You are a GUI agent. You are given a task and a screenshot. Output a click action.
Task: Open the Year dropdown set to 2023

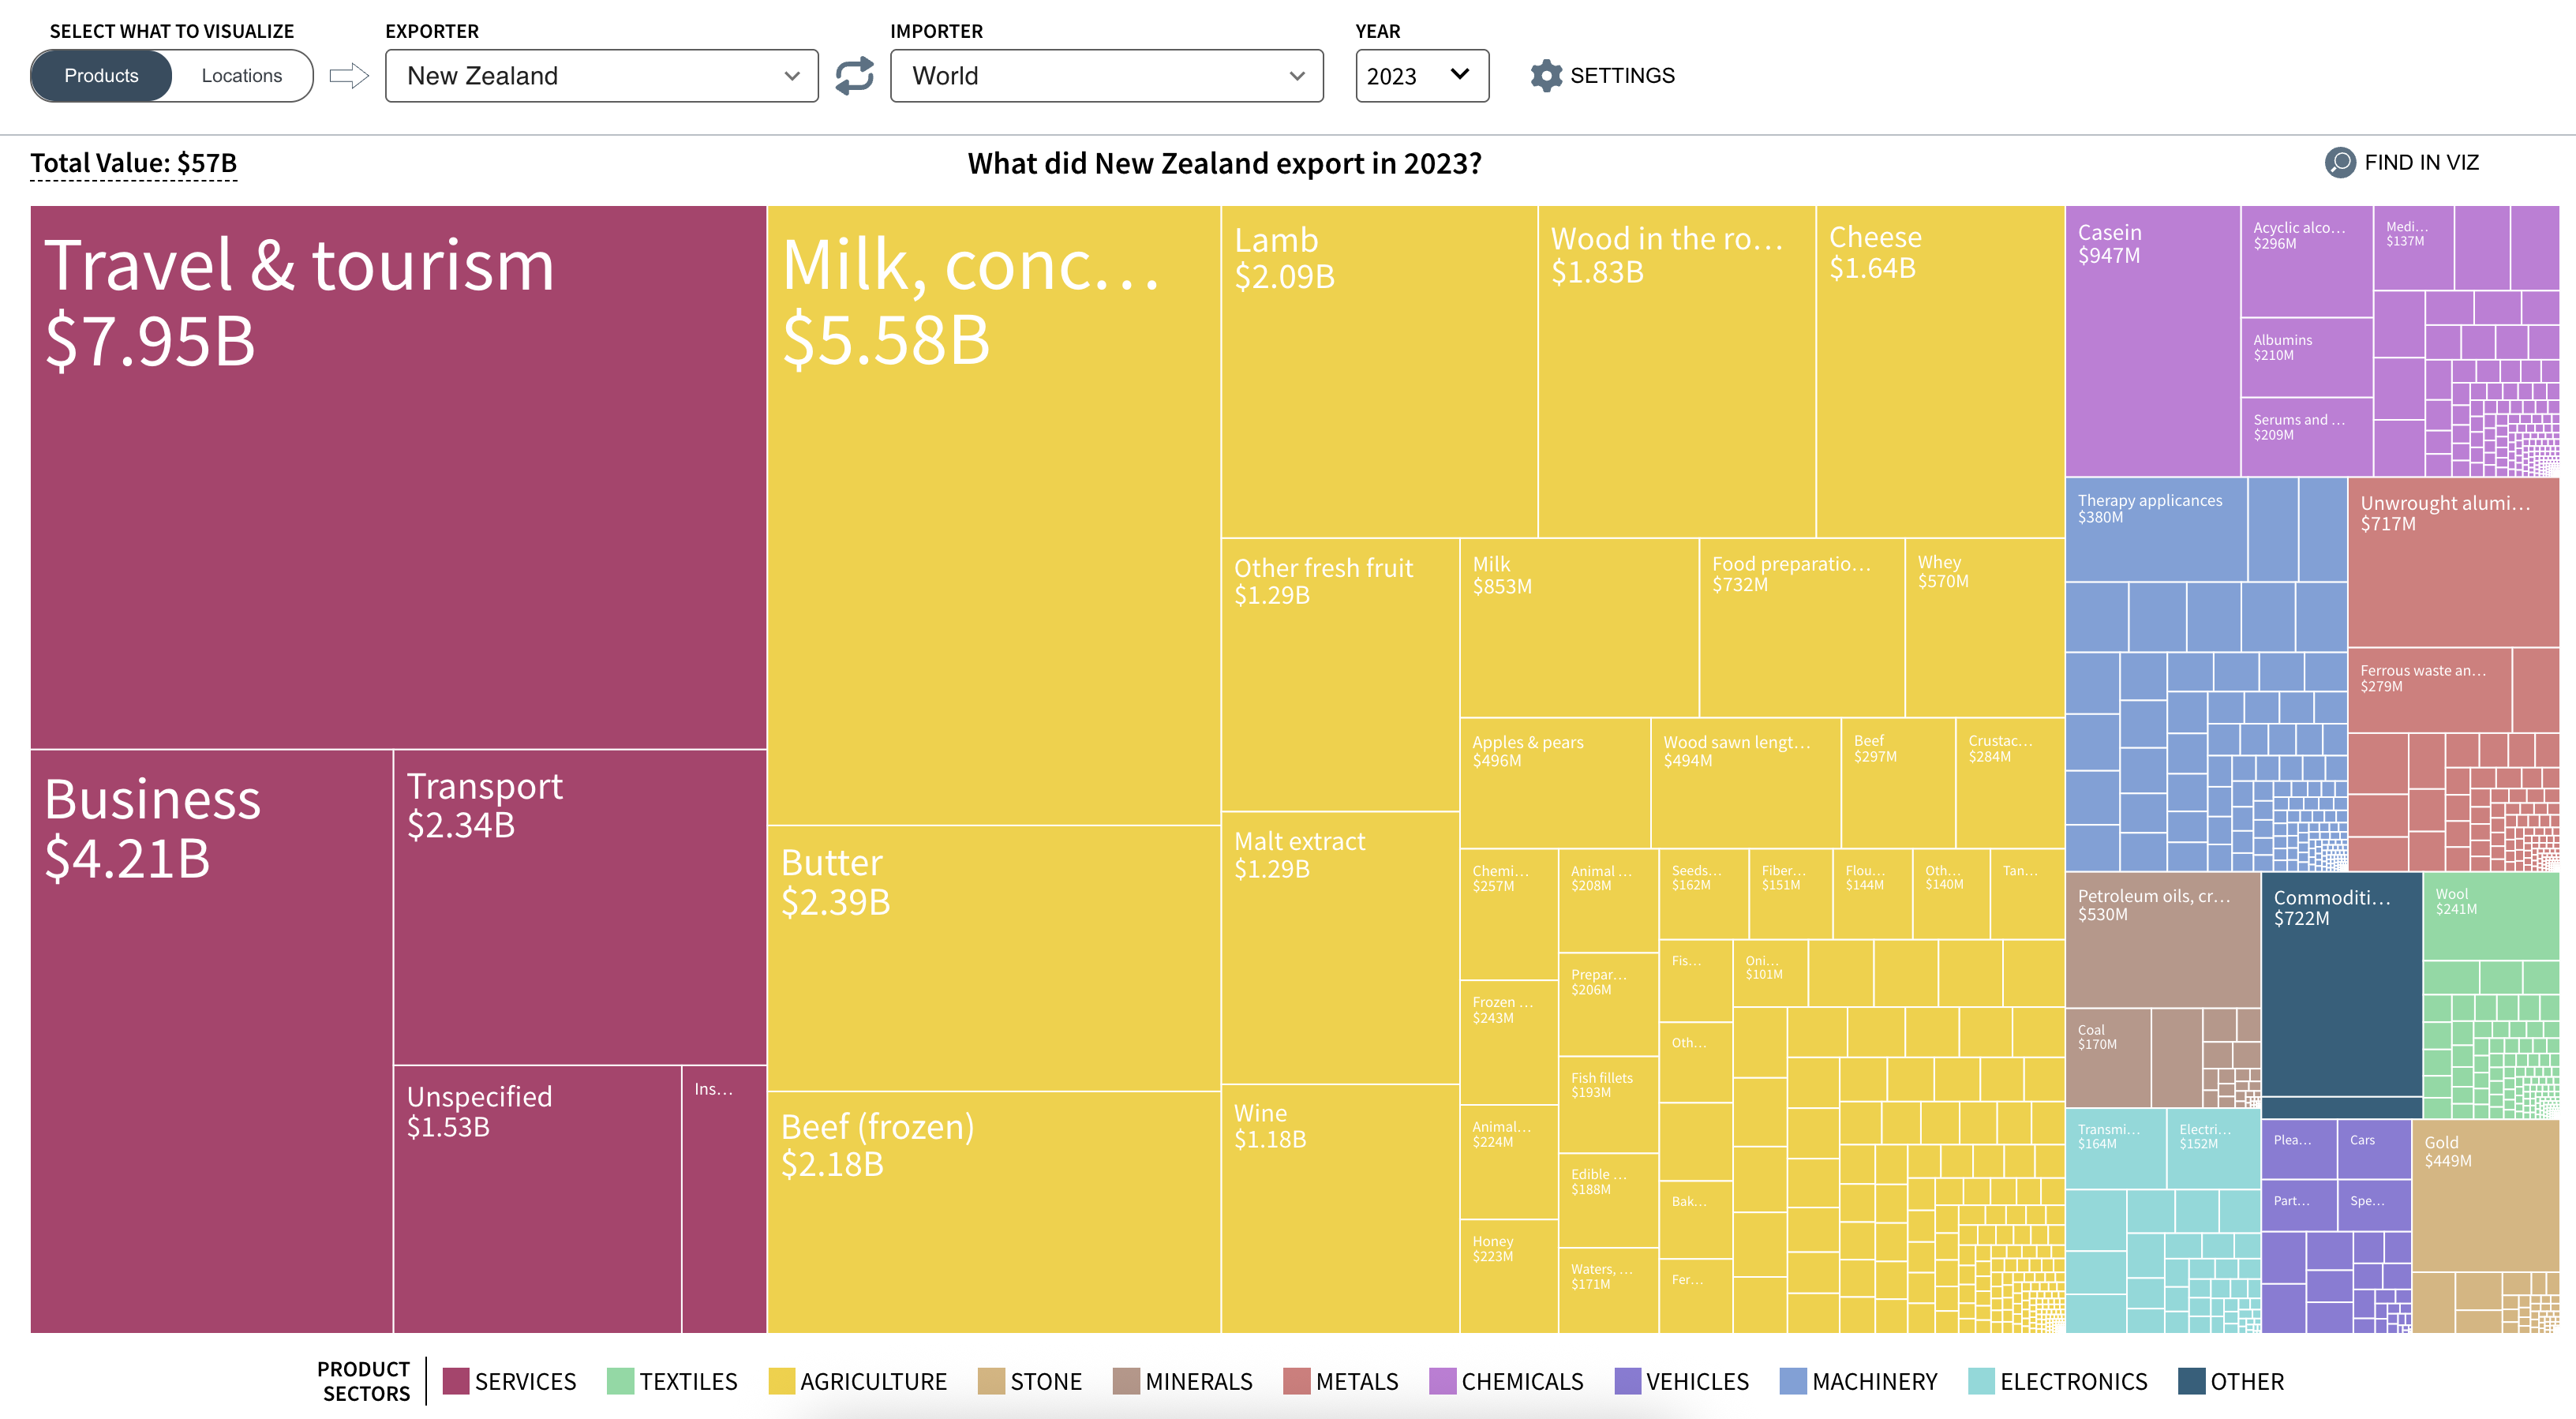click(x=1420, y=76)
